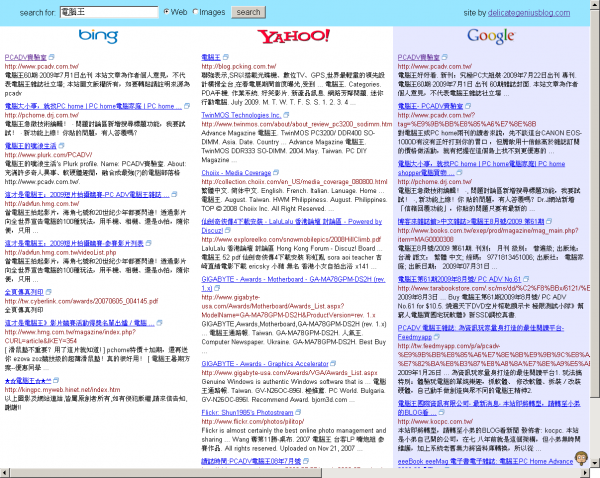This screenshot has width=600, height=478.
Task: Open Choiix - Media Coverage result link
Action: coord(237,171)
